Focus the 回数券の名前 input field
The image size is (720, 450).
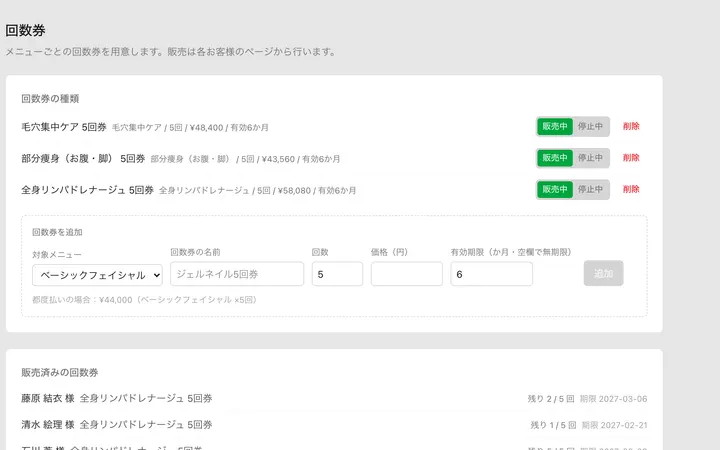tap(237, 274)
